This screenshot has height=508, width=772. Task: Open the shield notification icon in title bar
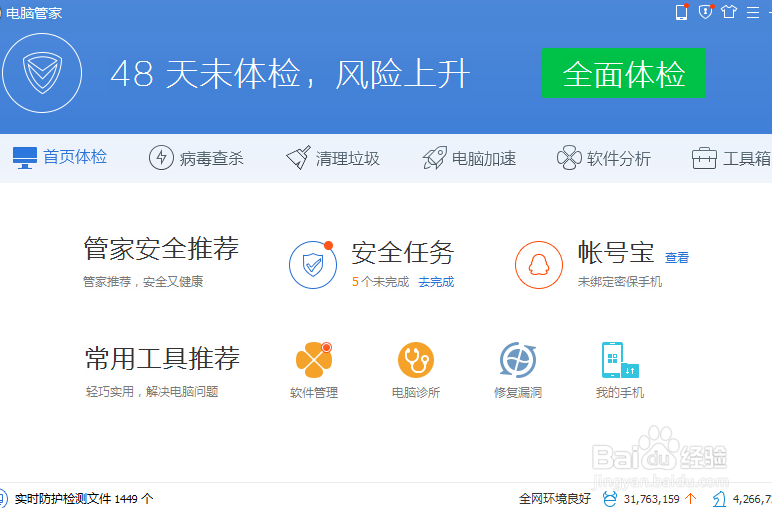point(706,11)
